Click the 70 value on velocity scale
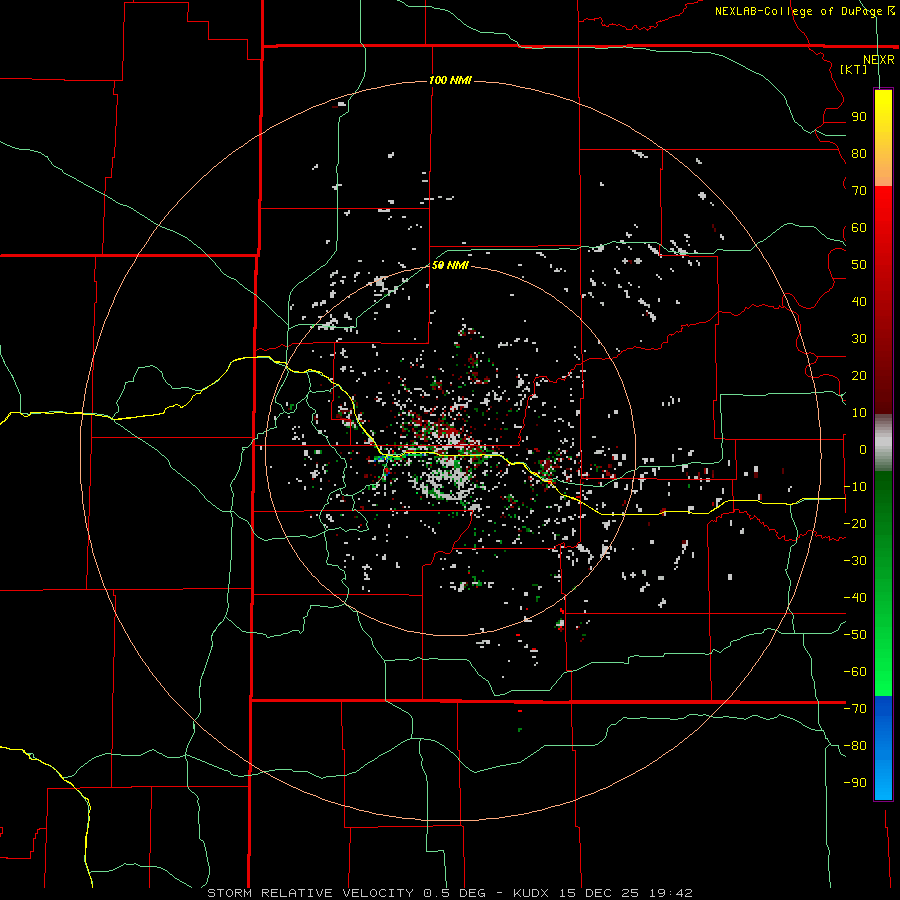The image size is (900, 900). click(859, 191)
